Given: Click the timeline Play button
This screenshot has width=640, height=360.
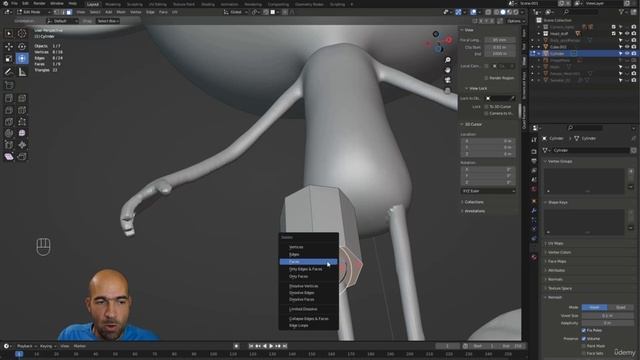Looking at the screenshot, I should click(271, 346).
